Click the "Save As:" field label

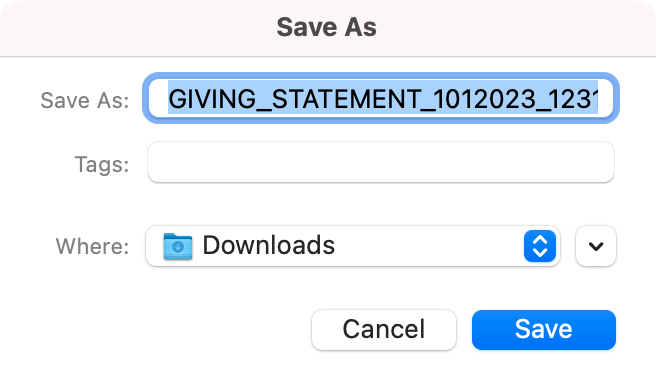pyautogui.click(x=85, y=101)
